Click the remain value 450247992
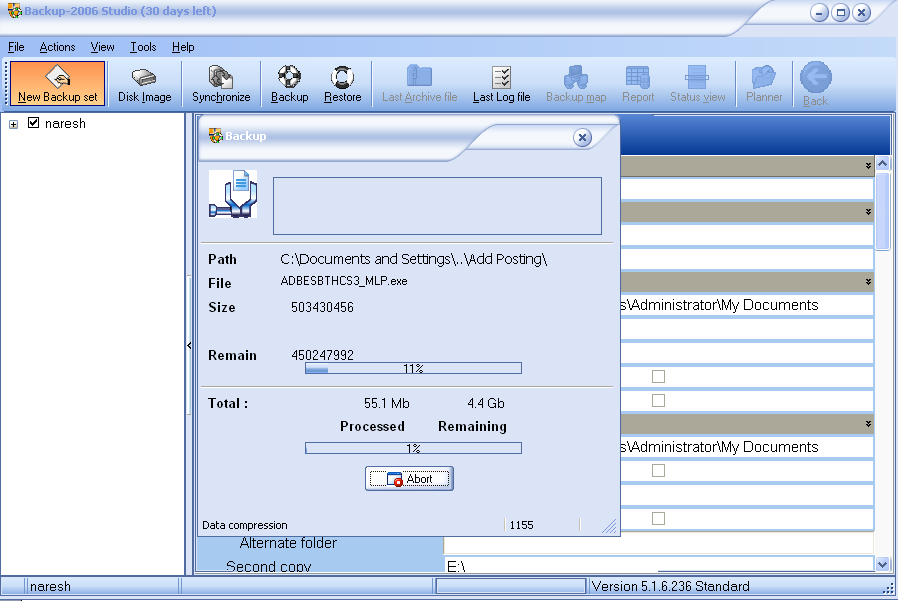Screen dimensions: 898x601 [322, 355]
